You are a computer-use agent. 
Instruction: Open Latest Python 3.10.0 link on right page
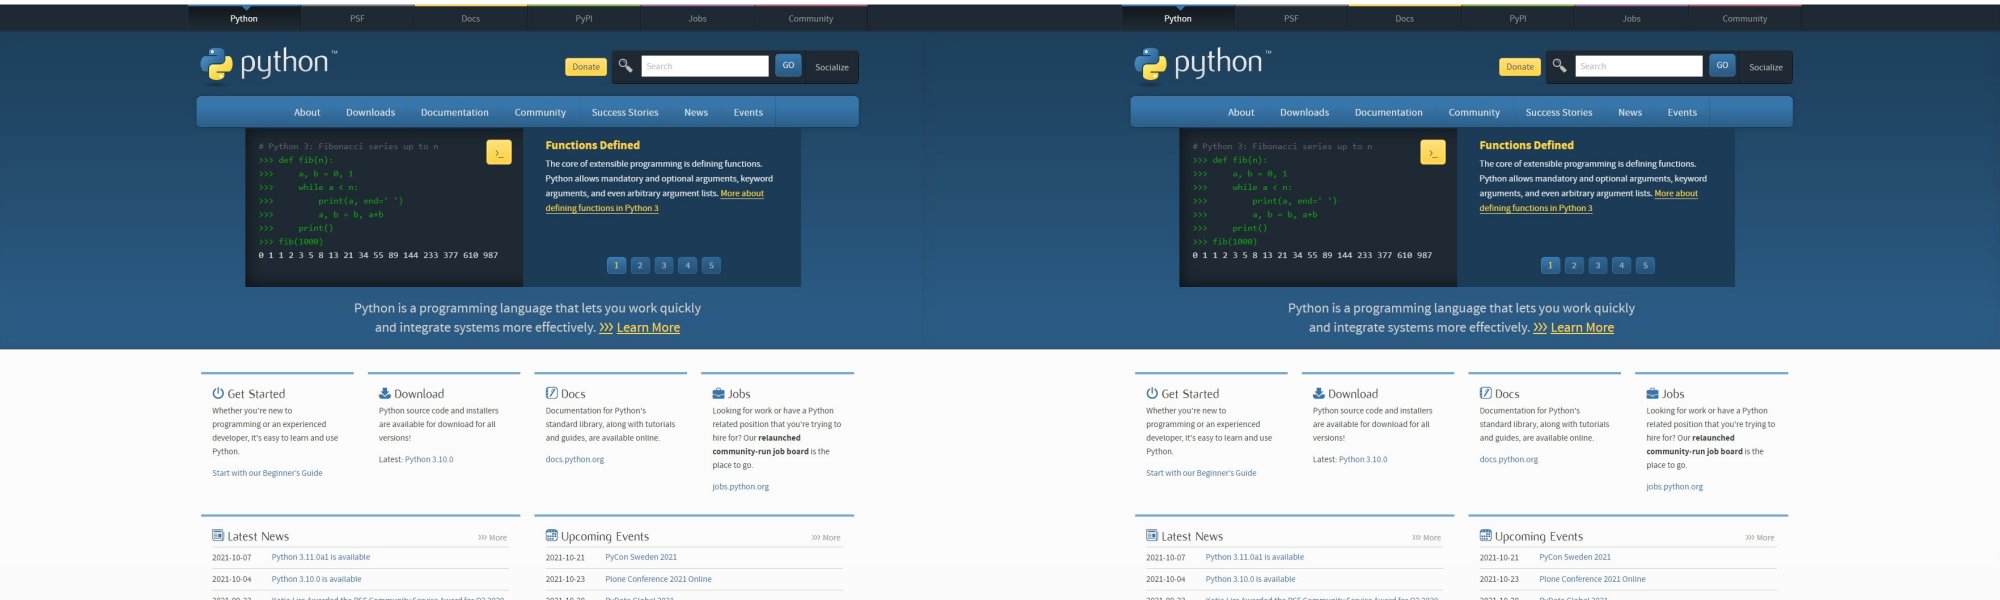(x=1363, y=460)
